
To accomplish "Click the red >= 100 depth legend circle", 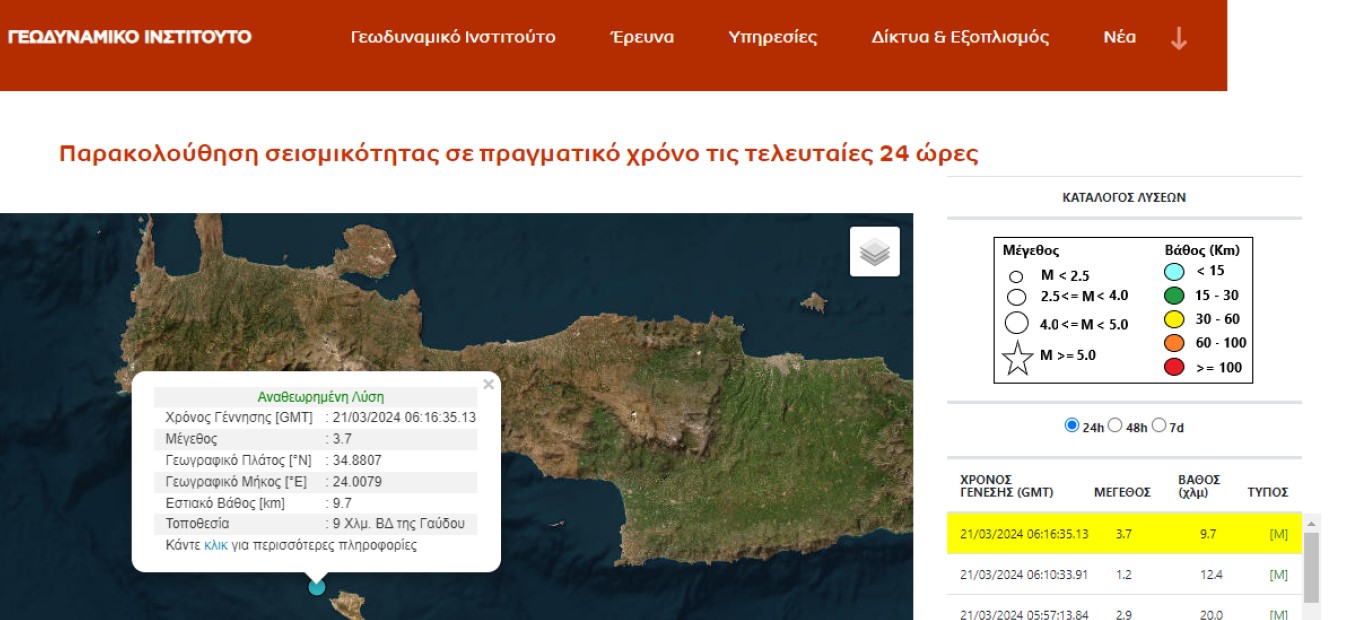I will point(1175,367).
